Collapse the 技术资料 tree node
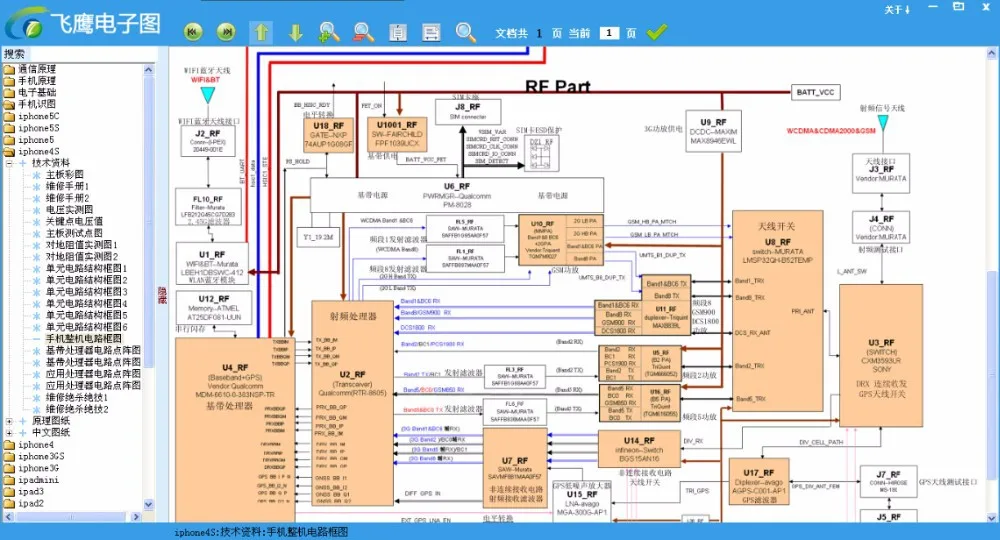1000x540 pixels. point(10,163)
